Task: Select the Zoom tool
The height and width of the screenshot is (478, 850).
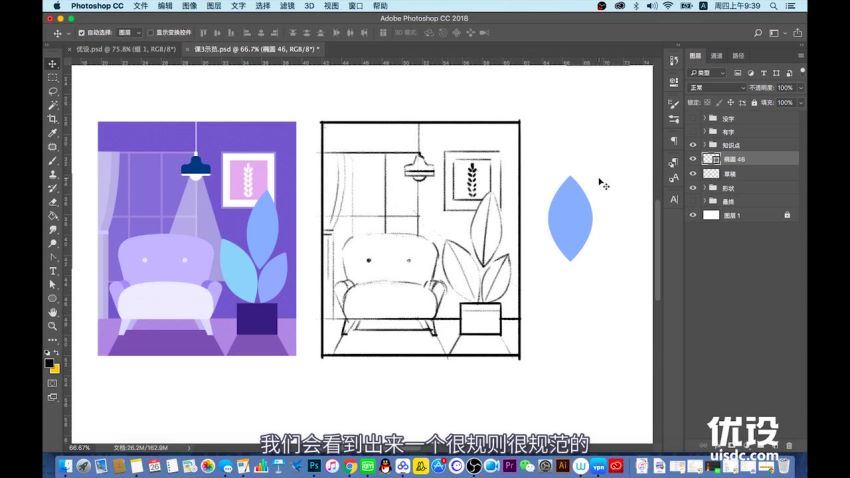Action: click(x=53, y=326)
